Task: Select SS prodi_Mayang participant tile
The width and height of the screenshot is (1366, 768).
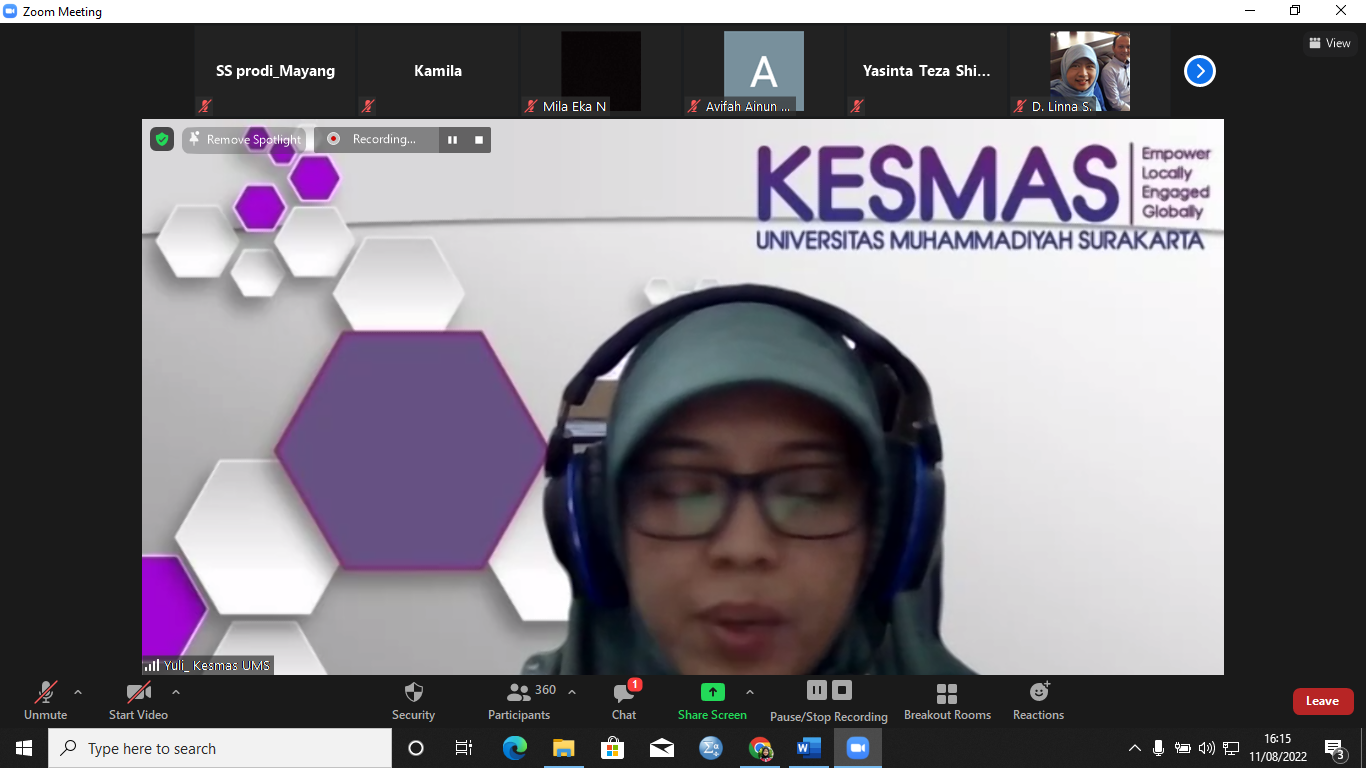Action: [275, 71]
